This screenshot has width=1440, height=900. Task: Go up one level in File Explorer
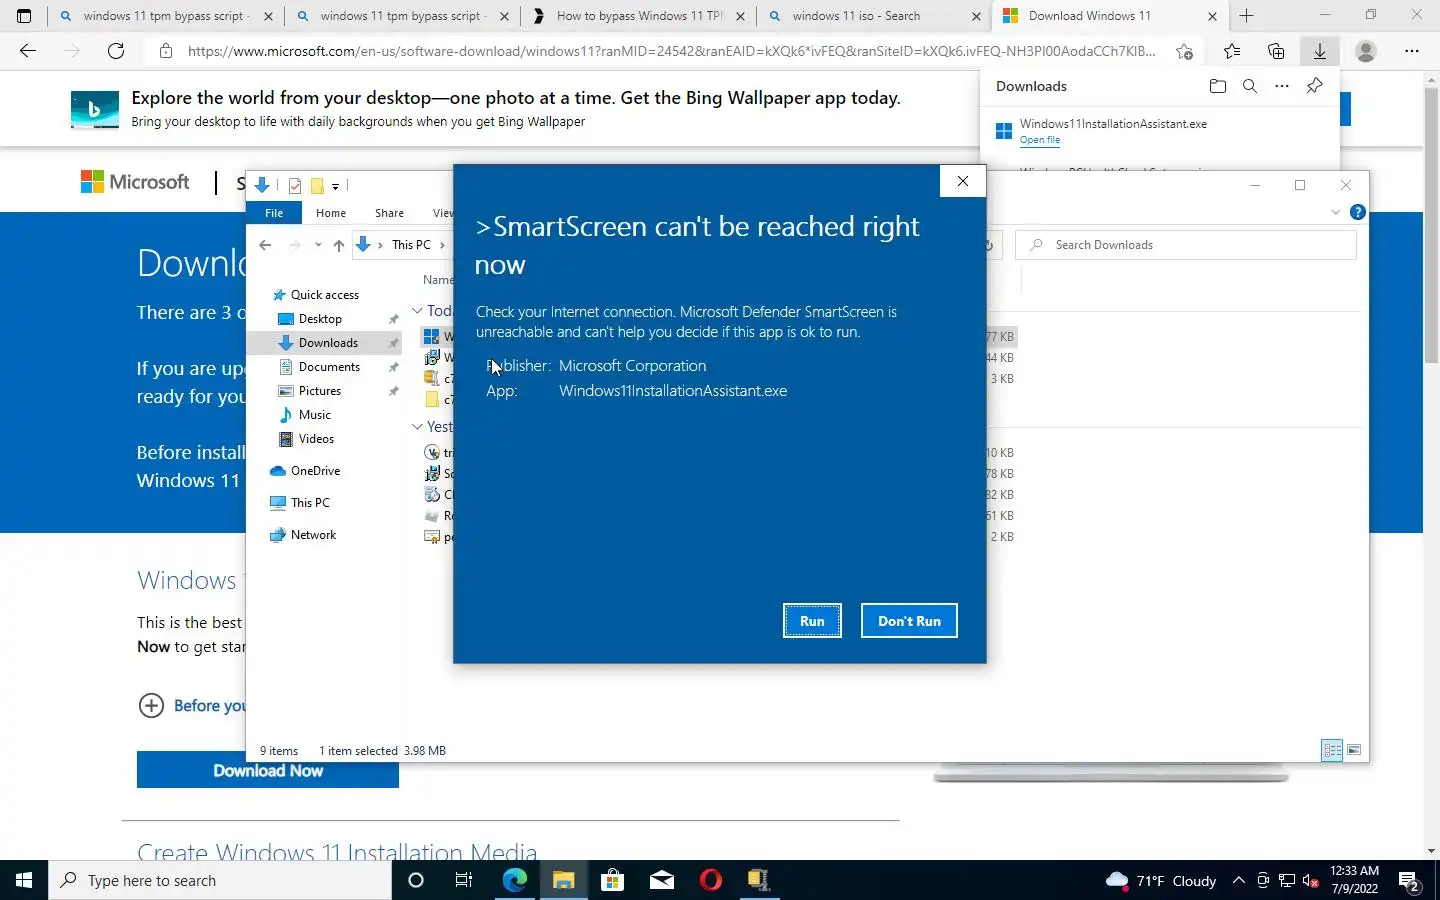point(339,245)
